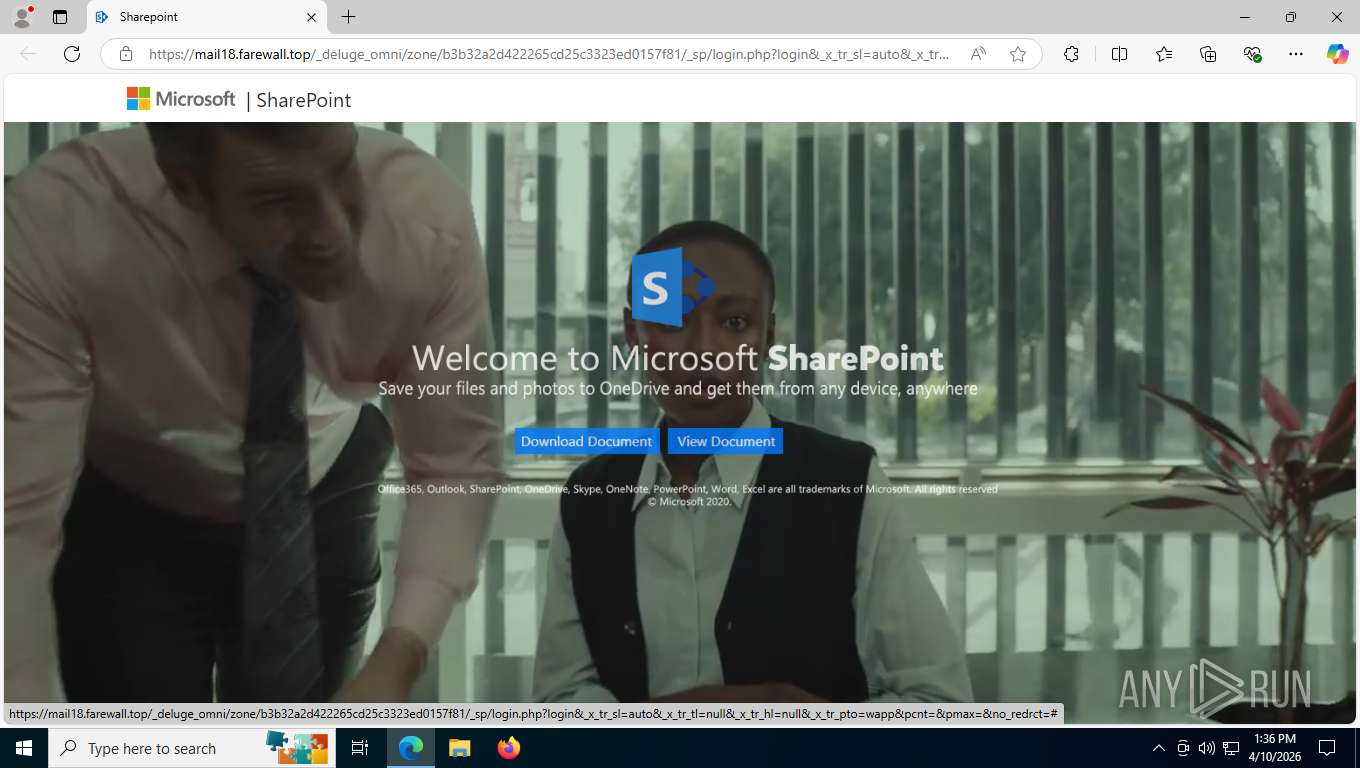Click the Type here to search box
Screen dimensions: 1360x768
[190, 748]
